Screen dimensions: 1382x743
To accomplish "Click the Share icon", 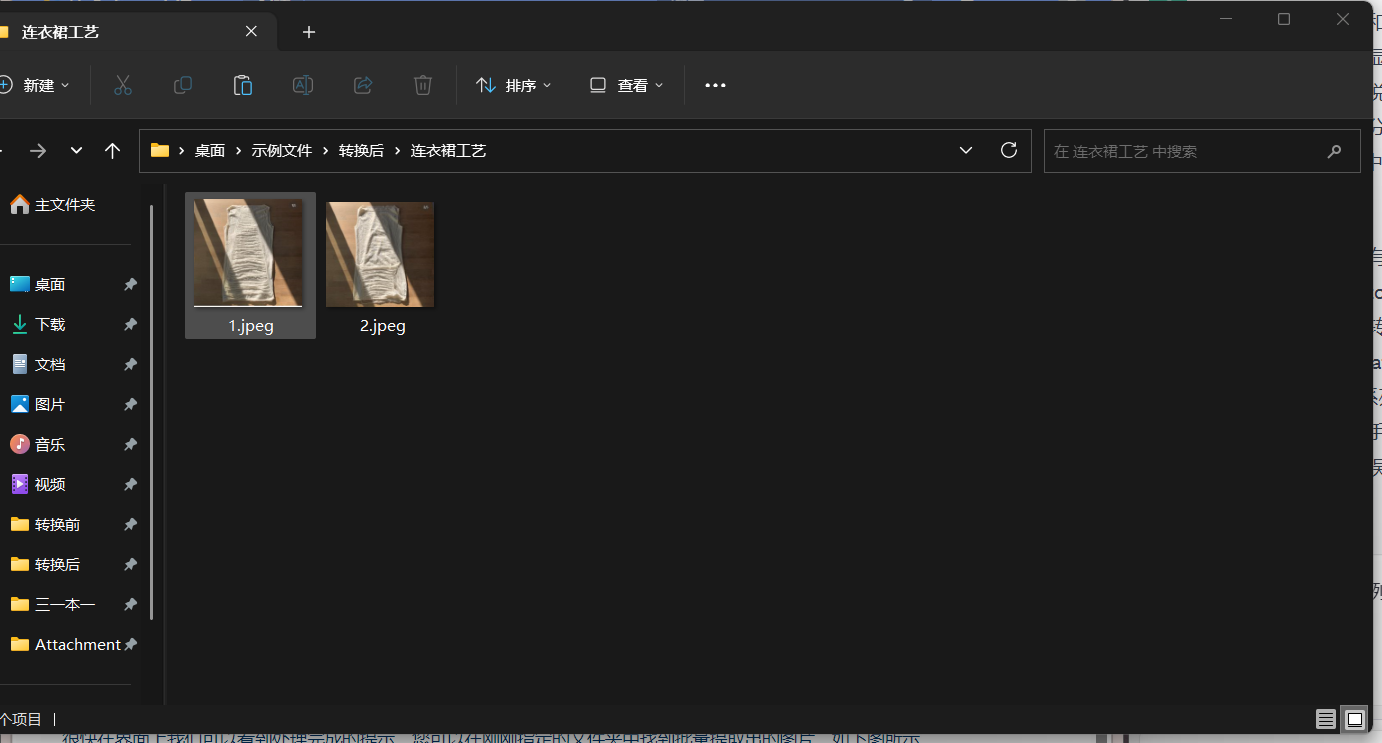I will coord(362,85).
